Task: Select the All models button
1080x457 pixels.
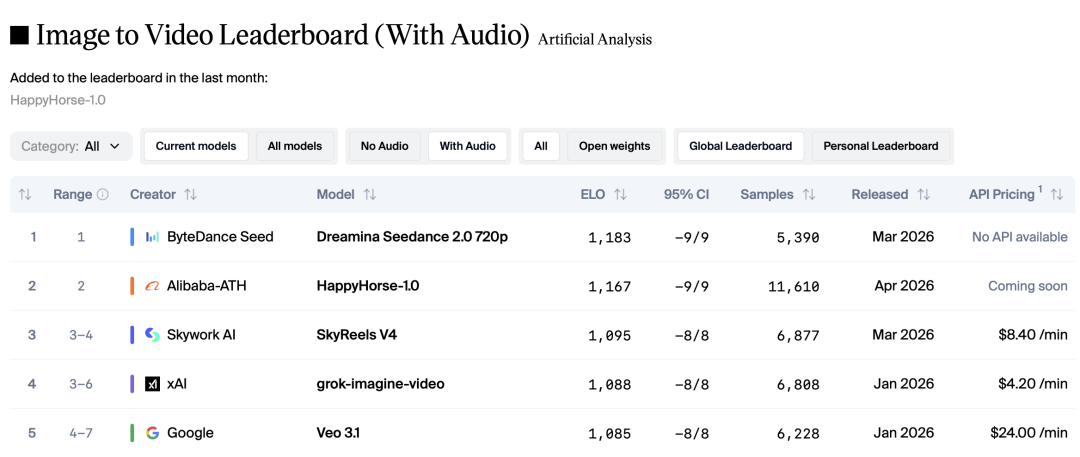Action: point(295,146)
